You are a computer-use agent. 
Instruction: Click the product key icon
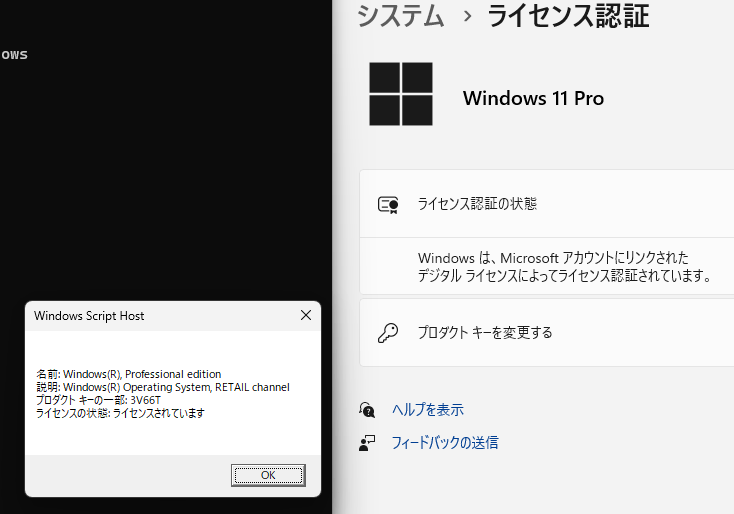point(388,333)
